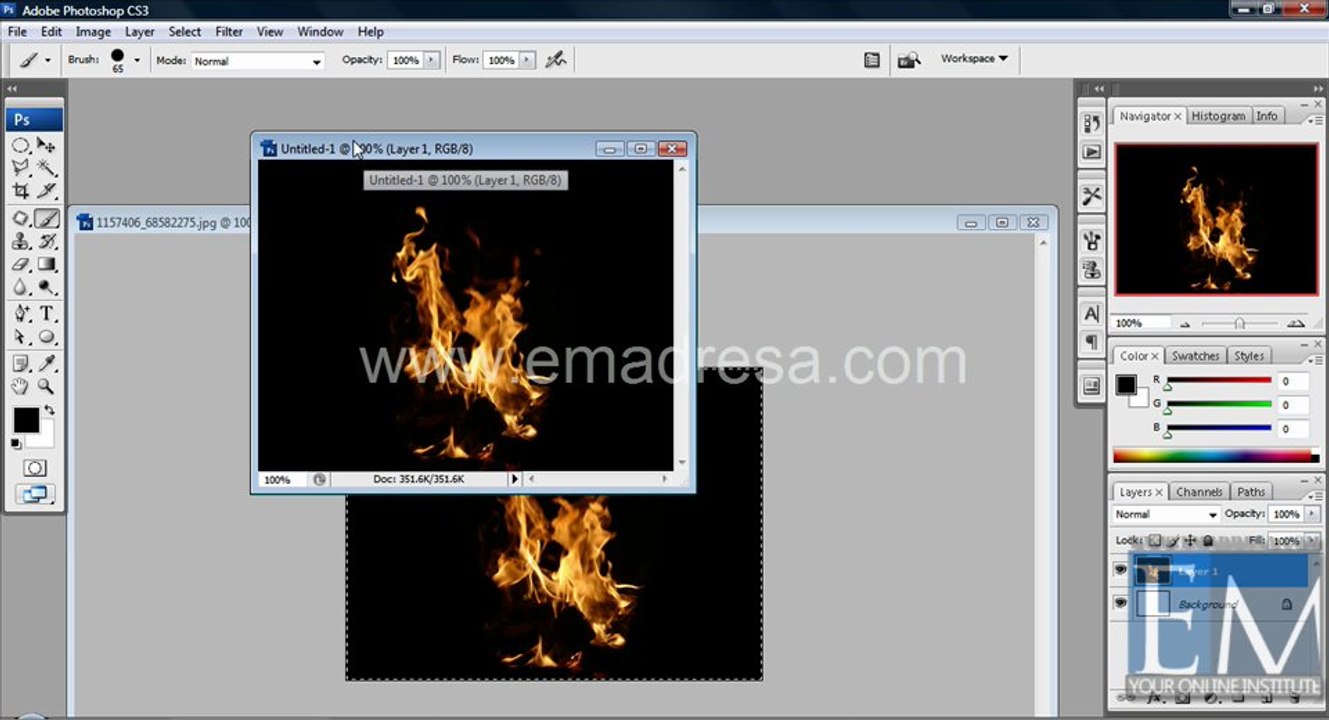Select the Type tool
Viewport: 1329px width, 720px height.
tap(46, 314)
